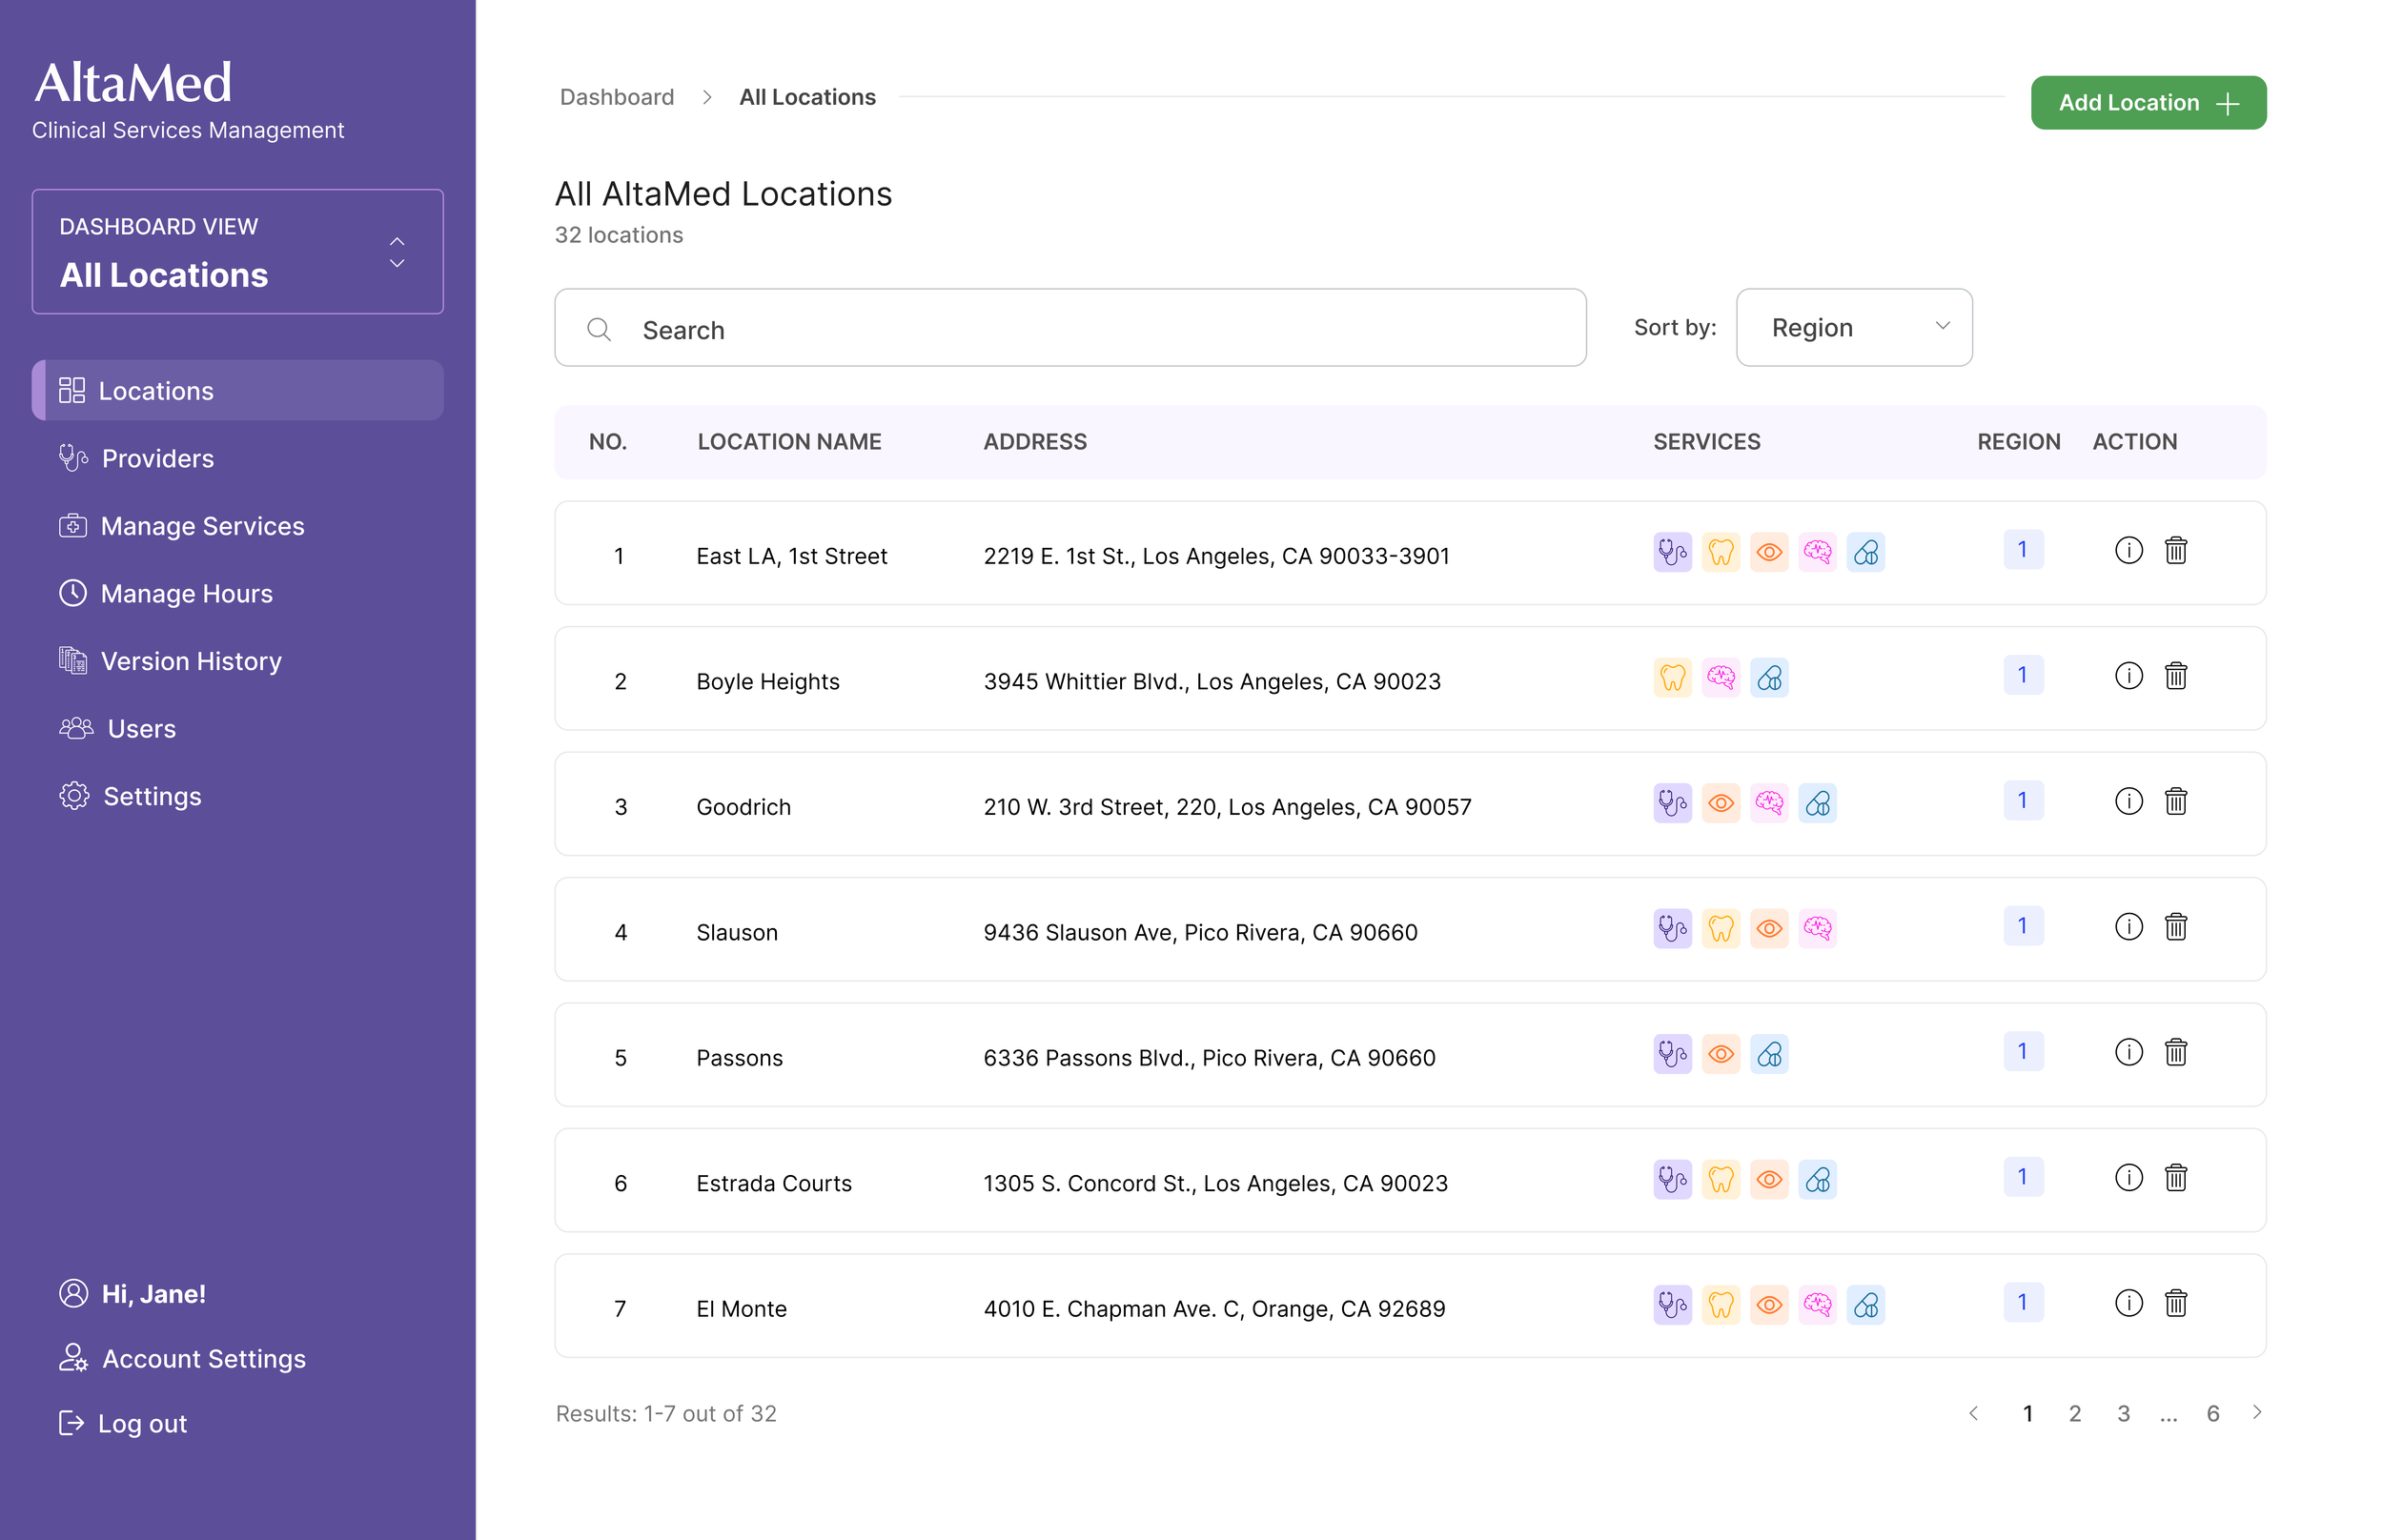This screenshot has height=1540, width=2383.
Task: Open Version History in sidebar
Action: pyautogui.click(x=170, y=661)
